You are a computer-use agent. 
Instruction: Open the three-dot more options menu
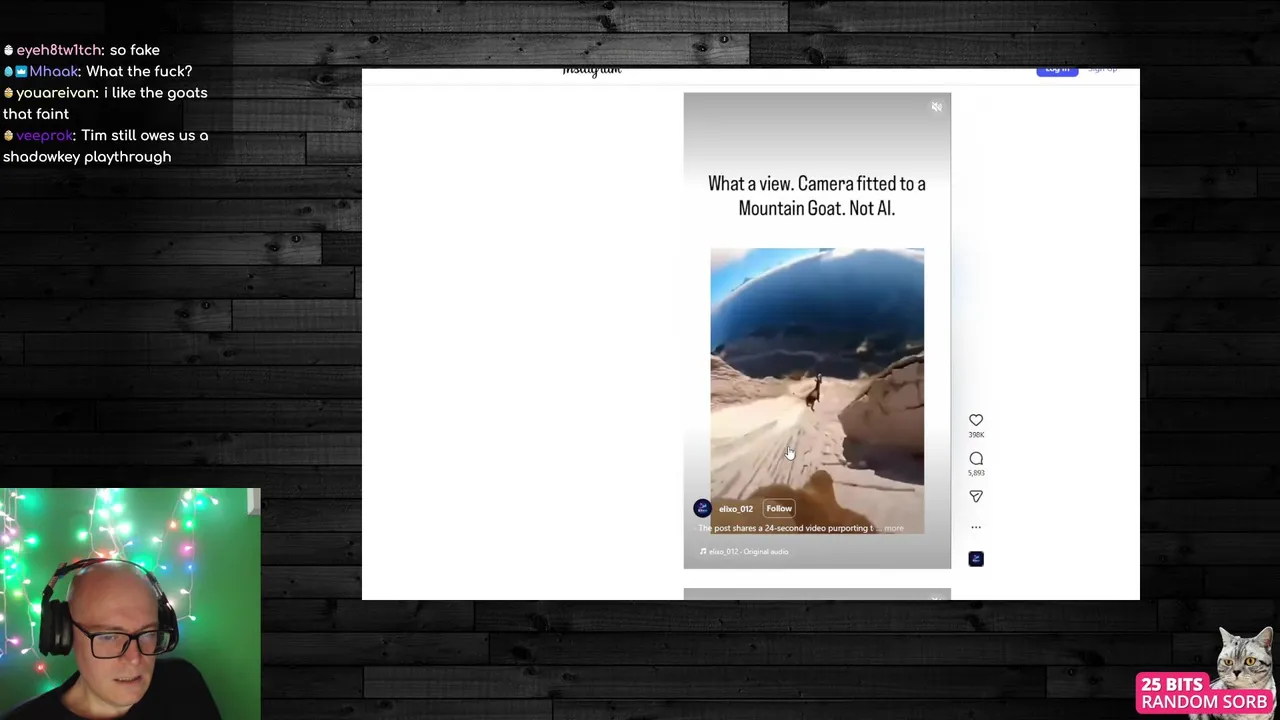point(976,527)
